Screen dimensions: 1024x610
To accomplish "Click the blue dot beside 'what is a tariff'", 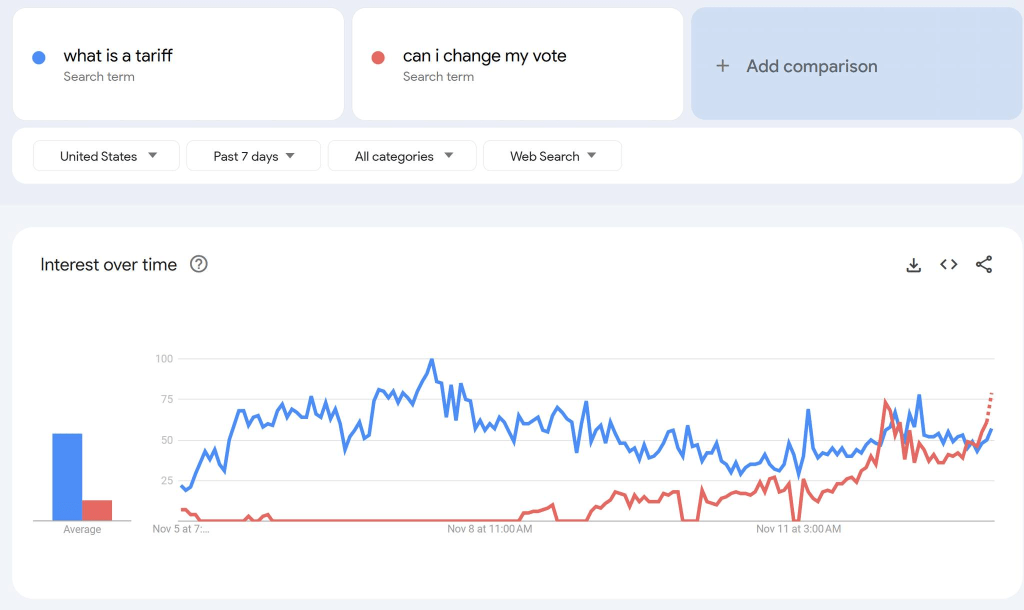I will click(x=39, y=57).
